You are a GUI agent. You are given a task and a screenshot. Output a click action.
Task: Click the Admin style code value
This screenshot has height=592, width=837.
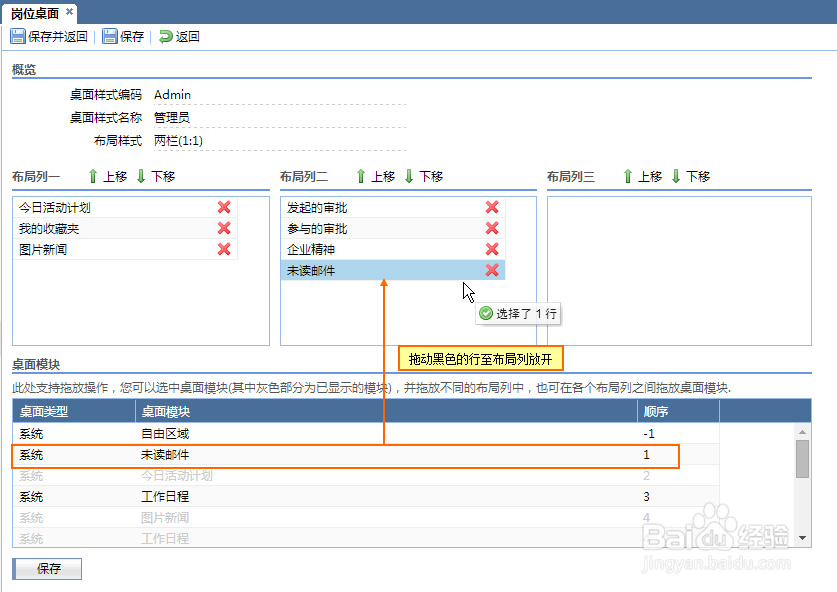tap(172, 94)
